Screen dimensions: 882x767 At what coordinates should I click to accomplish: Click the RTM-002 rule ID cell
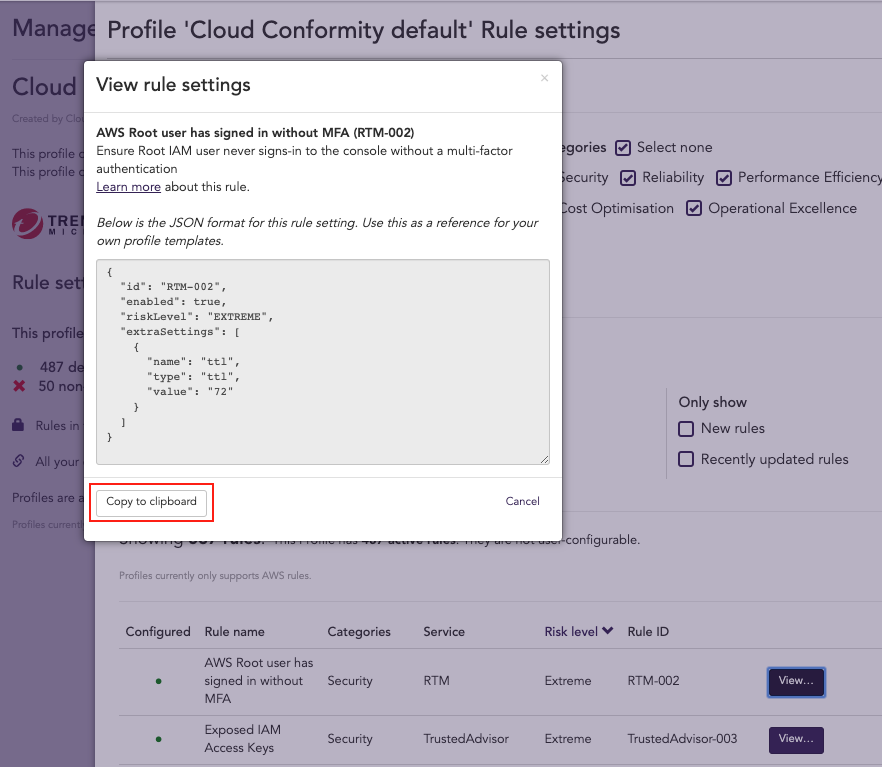pos(653,680)
